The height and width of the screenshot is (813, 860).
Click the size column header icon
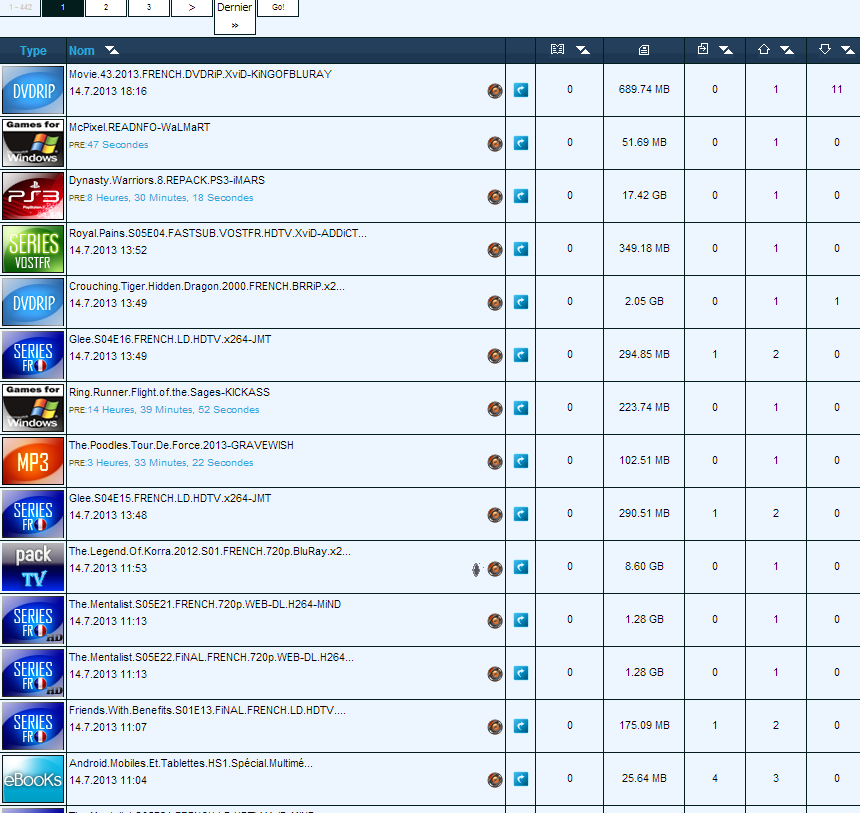click(644, 50)
